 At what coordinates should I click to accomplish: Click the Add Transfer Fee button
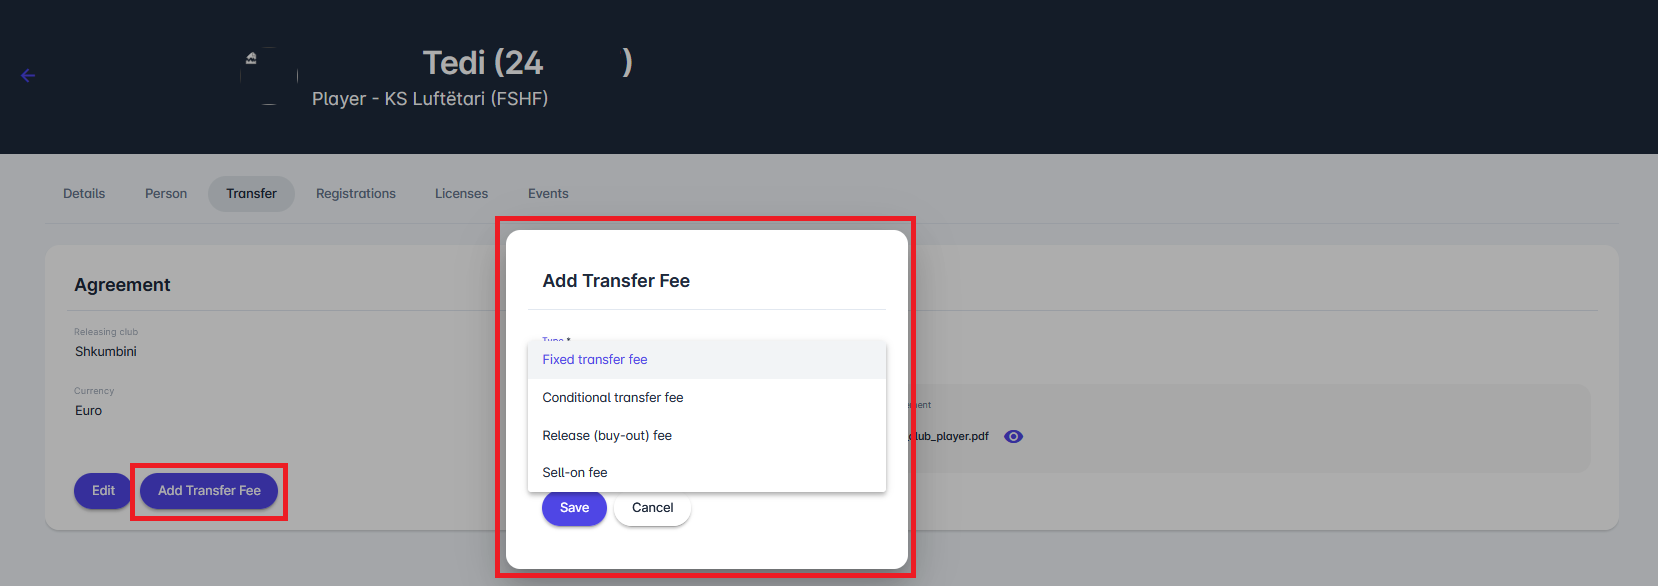point(209,491)
